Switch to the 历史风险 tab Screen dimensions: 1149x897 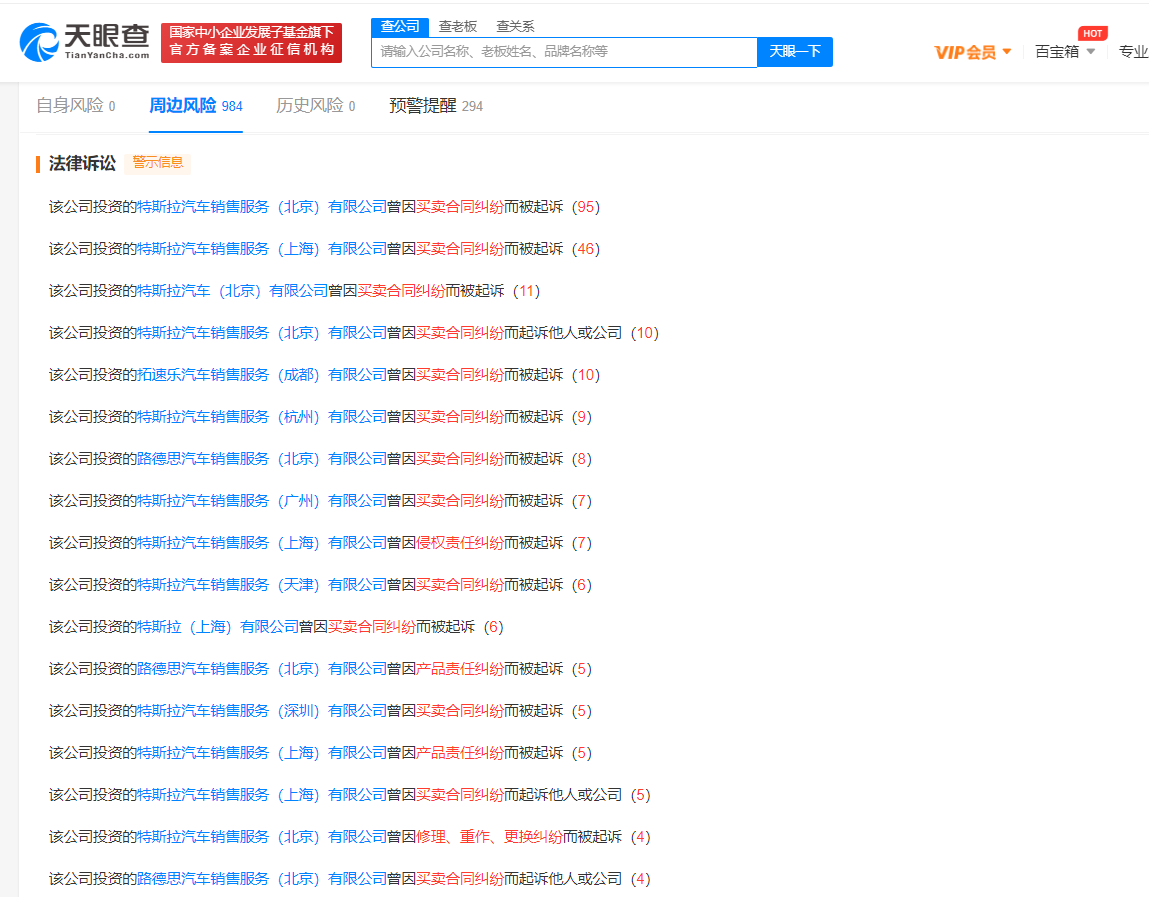coord(315,106)
